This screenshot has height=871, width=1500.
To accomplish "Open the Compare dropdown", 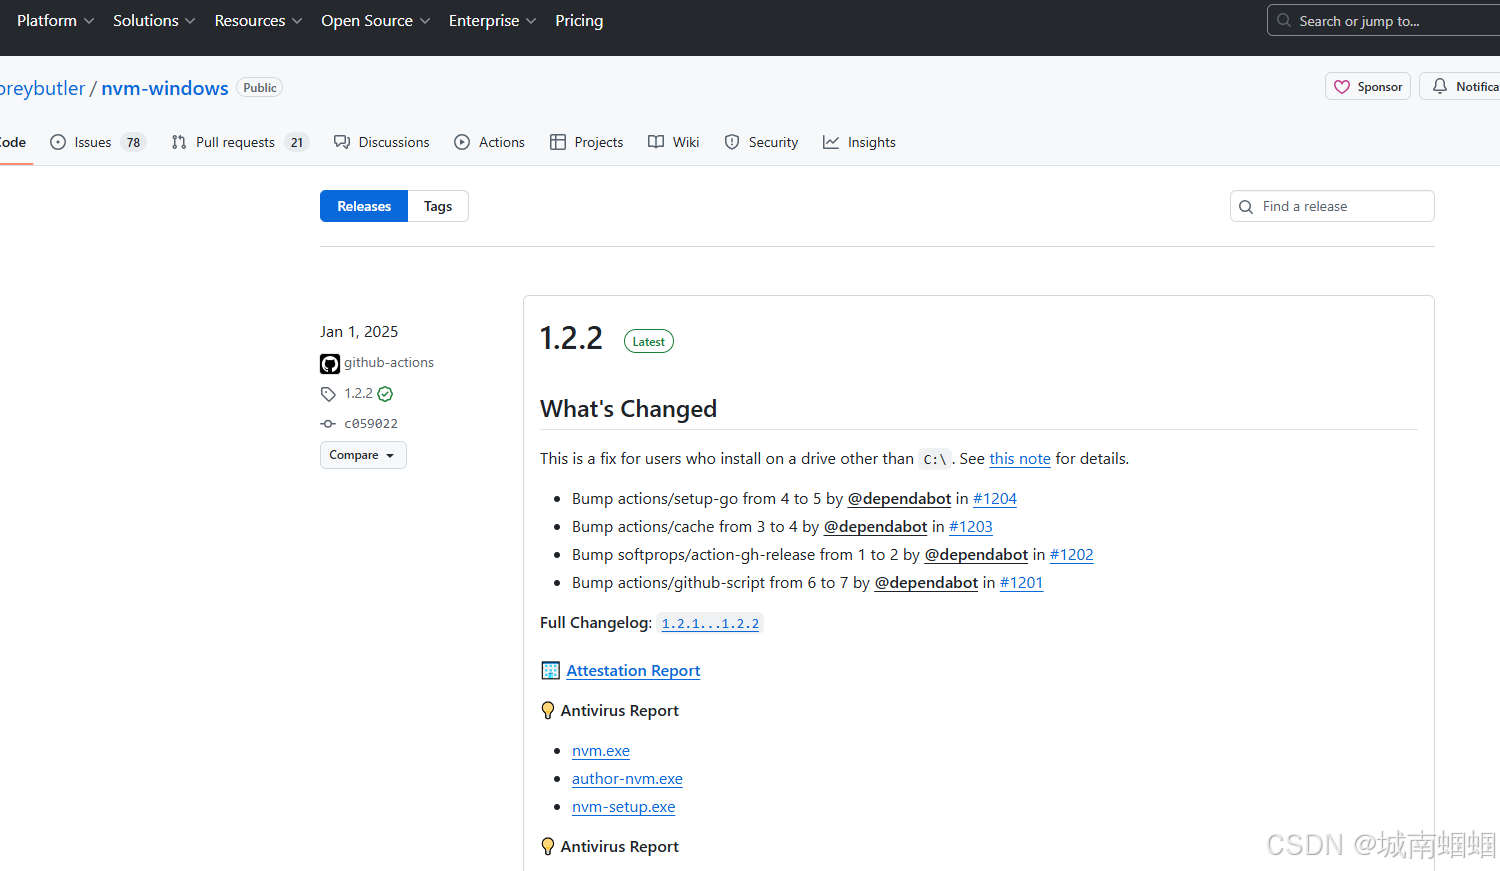I will [363, 455].
